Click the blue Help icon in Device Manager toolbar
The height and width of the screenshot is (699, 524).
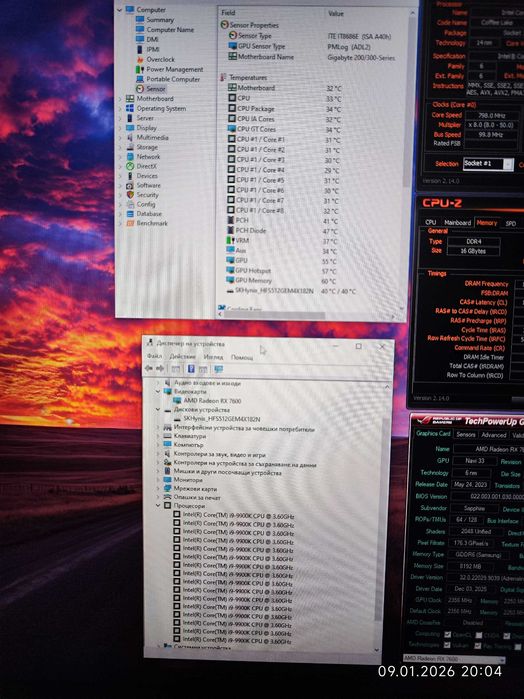[x=191, y=369]
